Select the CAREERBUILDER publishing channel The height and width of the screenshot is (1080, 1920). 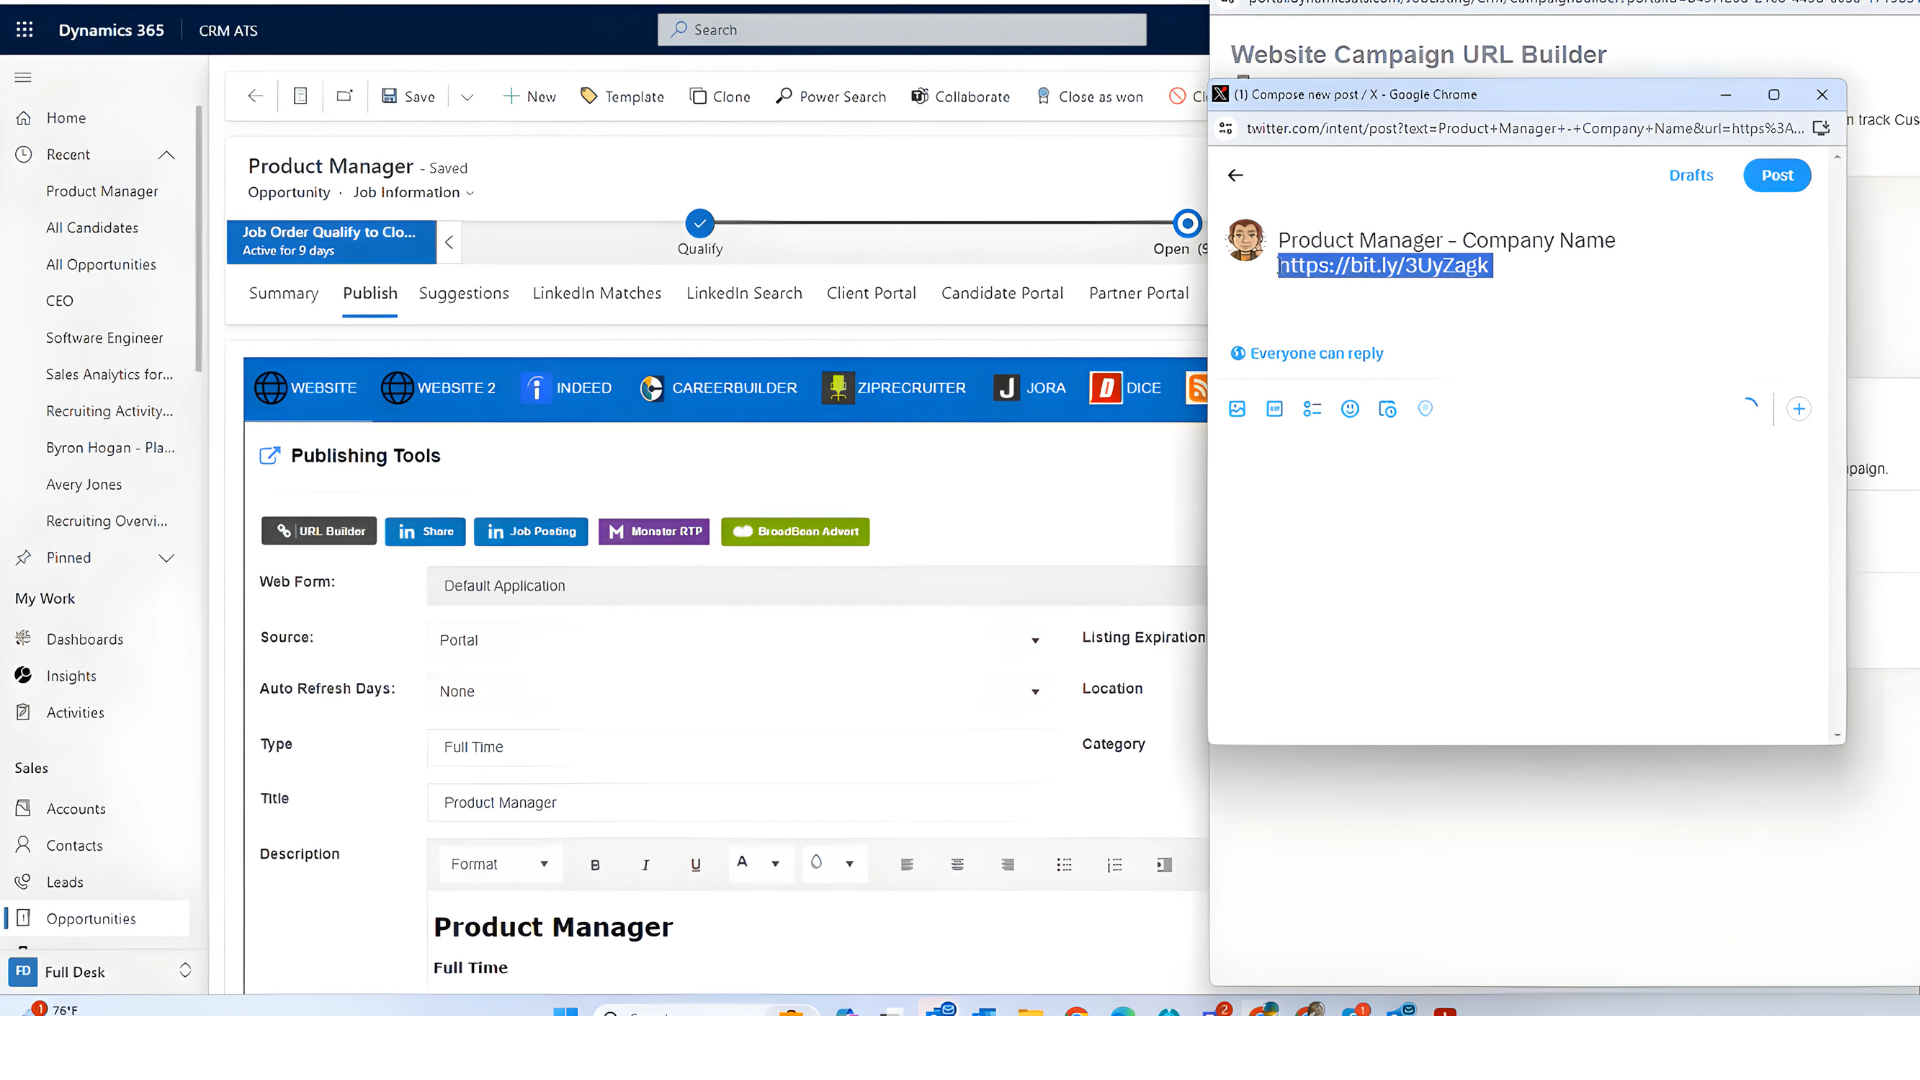[718, 388]
